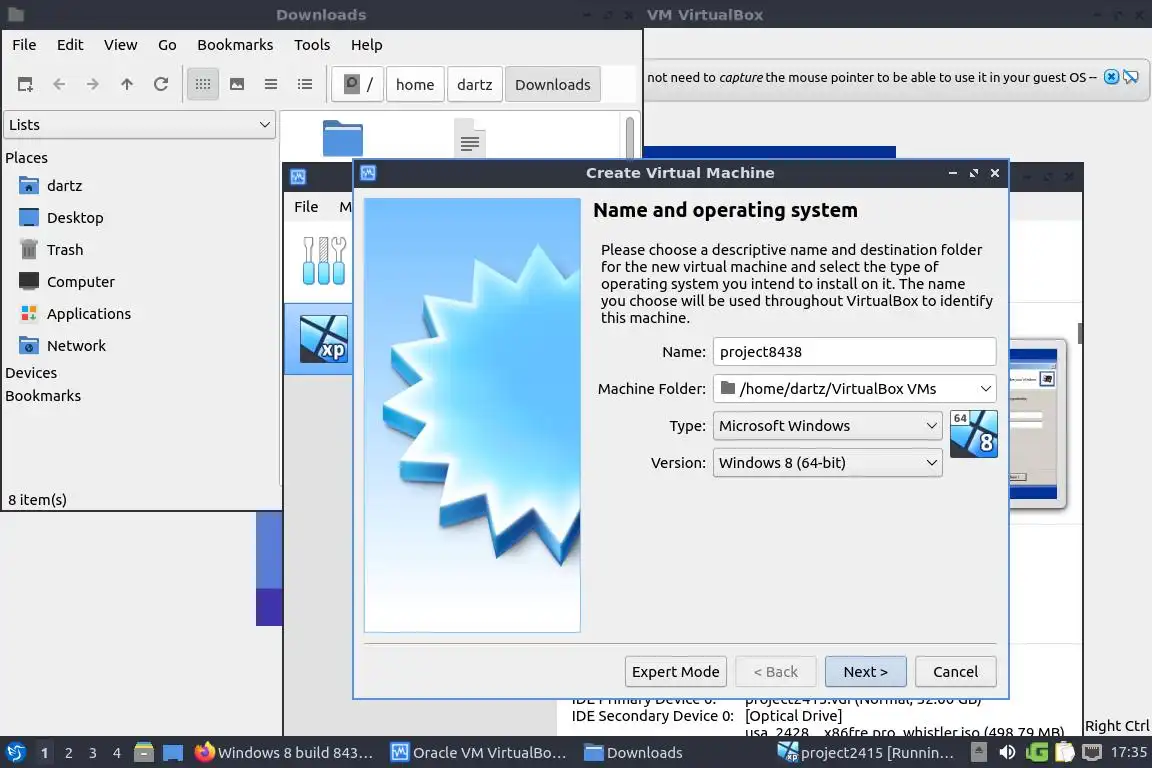
Task: Click Next to continue wizard
Action: (x=865, y=672)
